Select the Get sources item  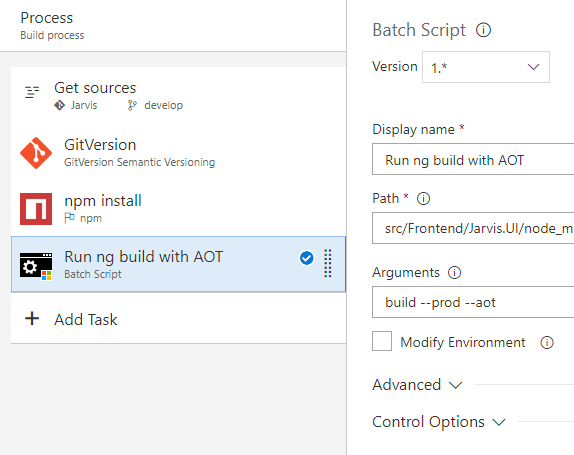click(x=178, y=95)
